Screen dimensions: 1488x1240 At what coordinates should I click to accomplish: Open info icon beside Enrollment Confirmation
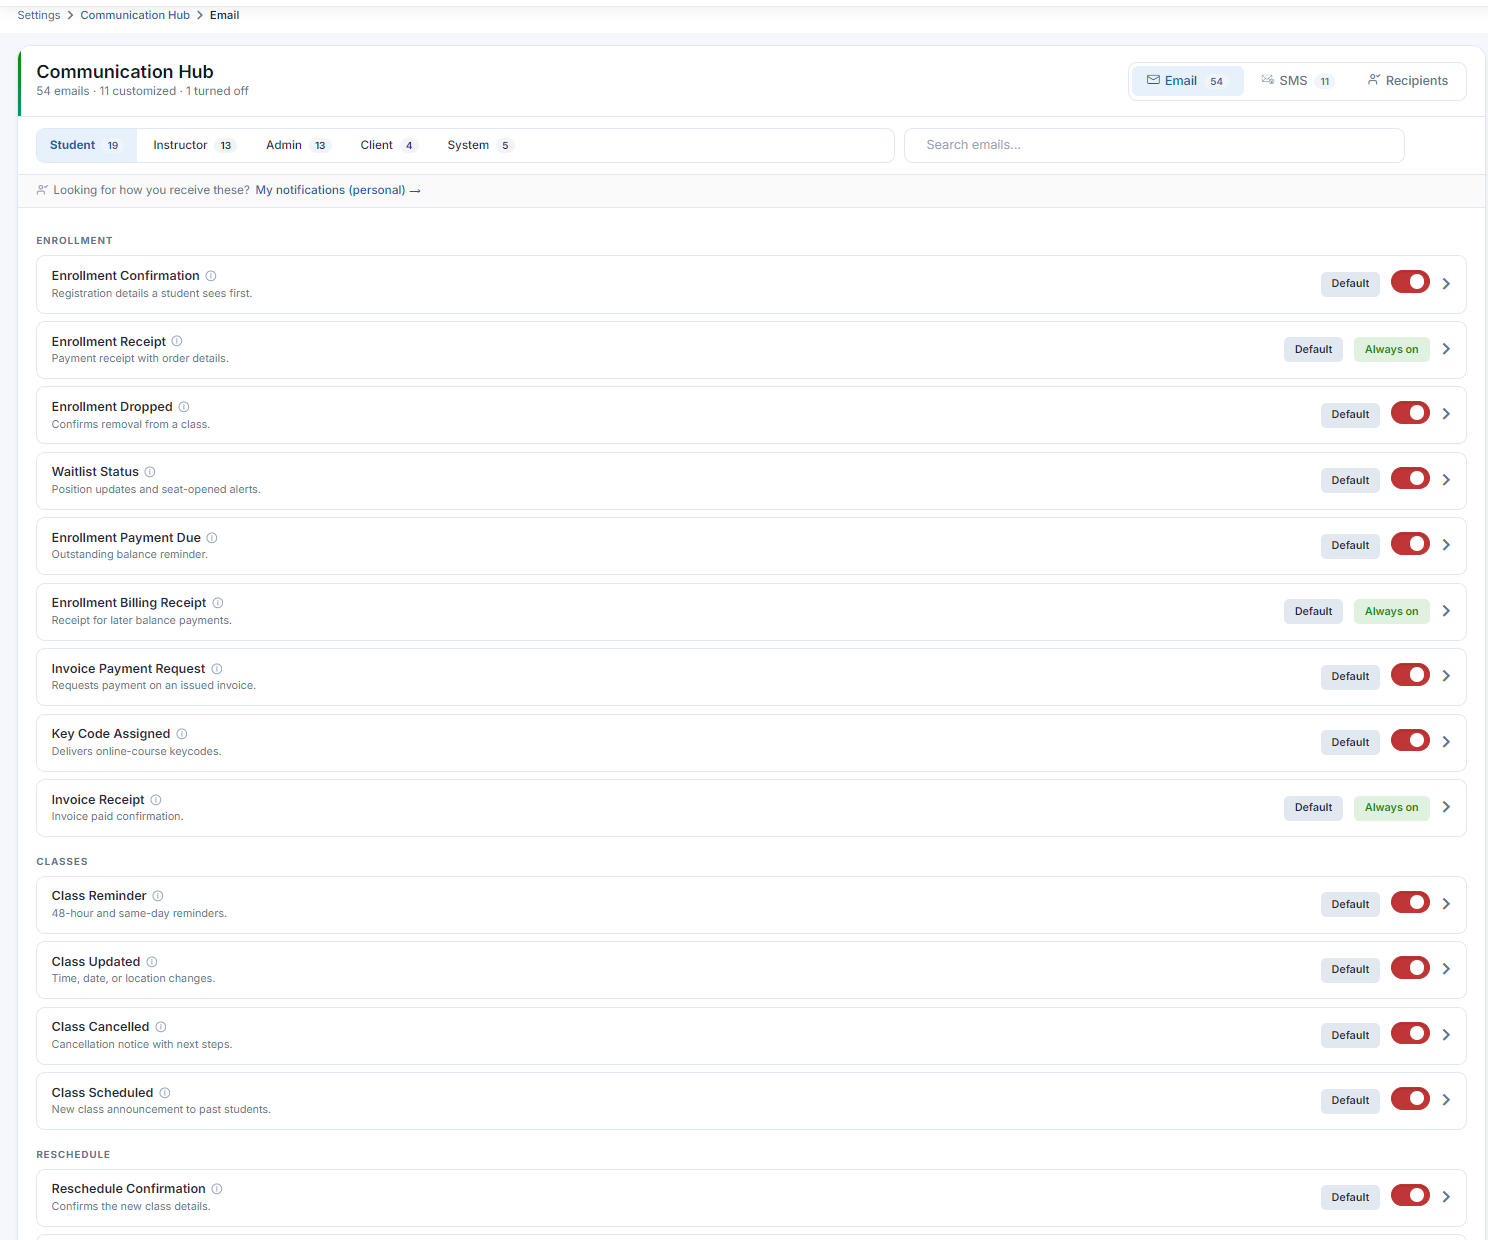(211, 276)
